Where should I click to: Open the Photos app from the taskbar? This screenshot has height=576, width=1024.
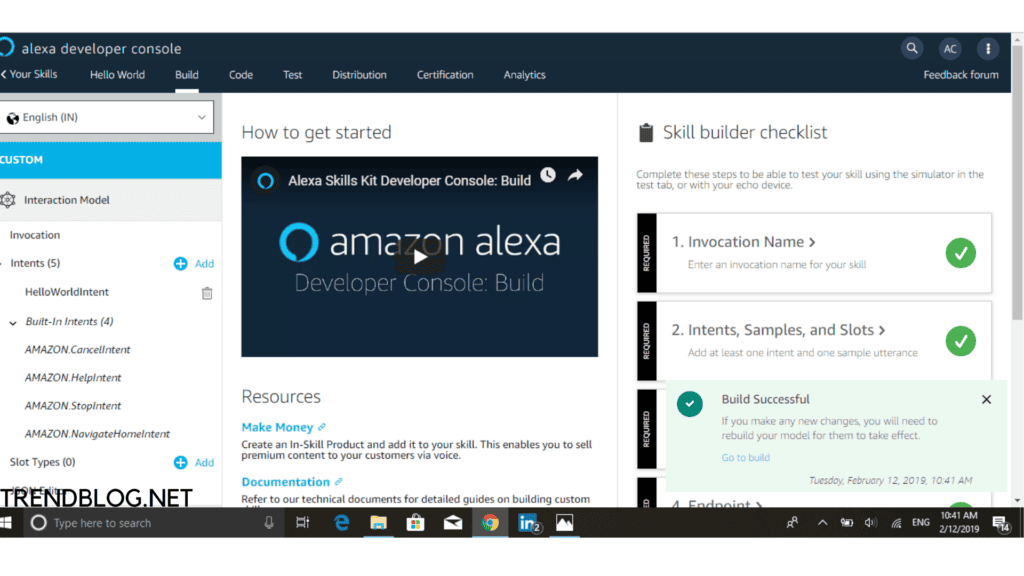(x=564, y=522)
